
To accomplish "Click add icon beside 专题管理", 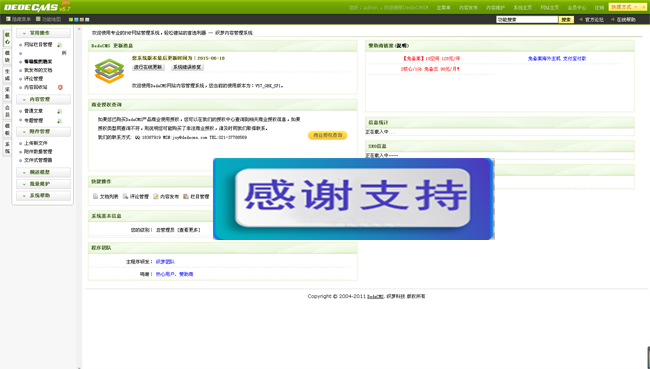I will [59, 121].
